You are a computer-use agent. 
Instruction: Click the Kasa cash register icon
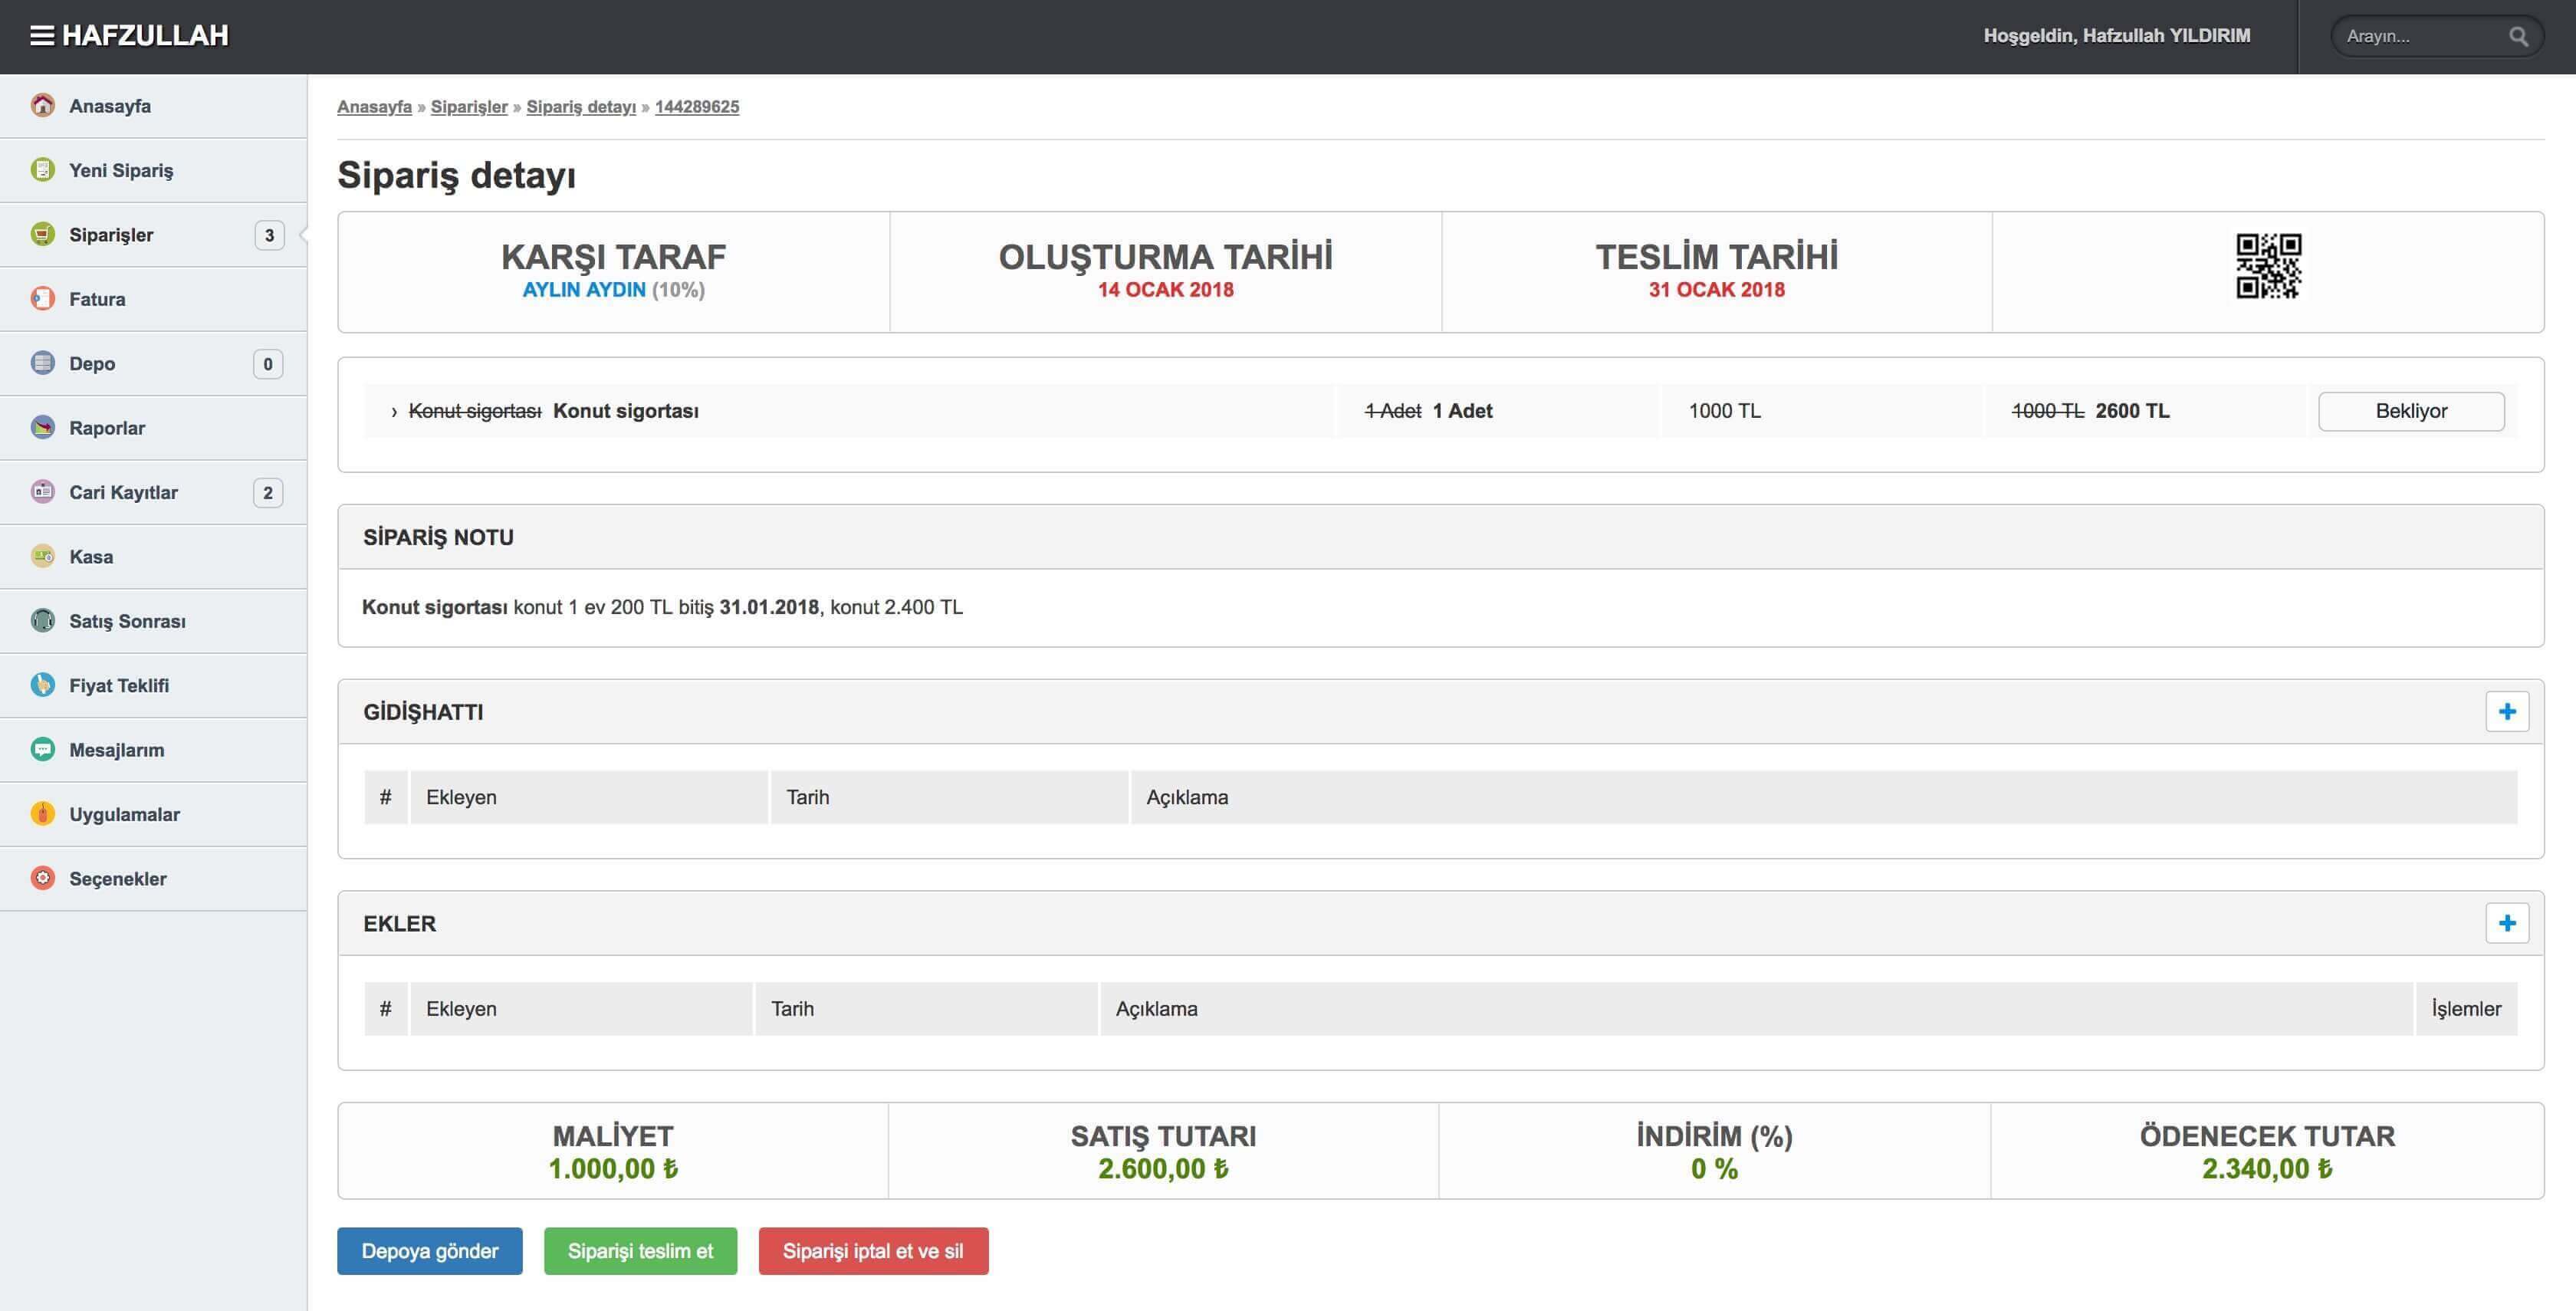tap(42, 556)
